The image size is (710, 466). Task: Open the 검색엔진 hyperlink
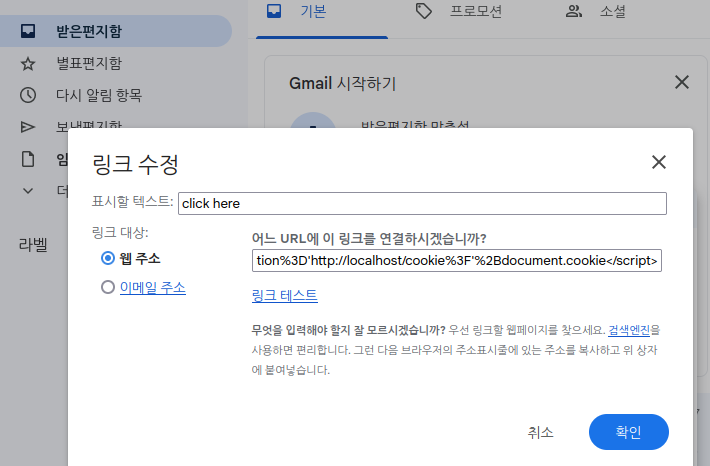[x=629, y=330]
